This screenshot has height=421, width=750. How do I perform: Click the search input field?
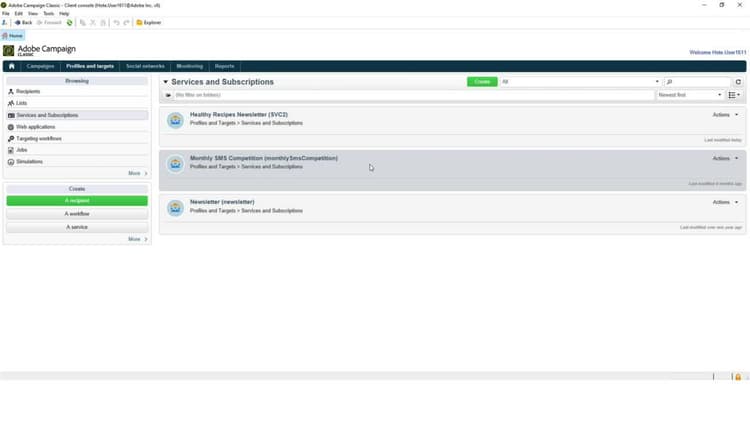697,82
